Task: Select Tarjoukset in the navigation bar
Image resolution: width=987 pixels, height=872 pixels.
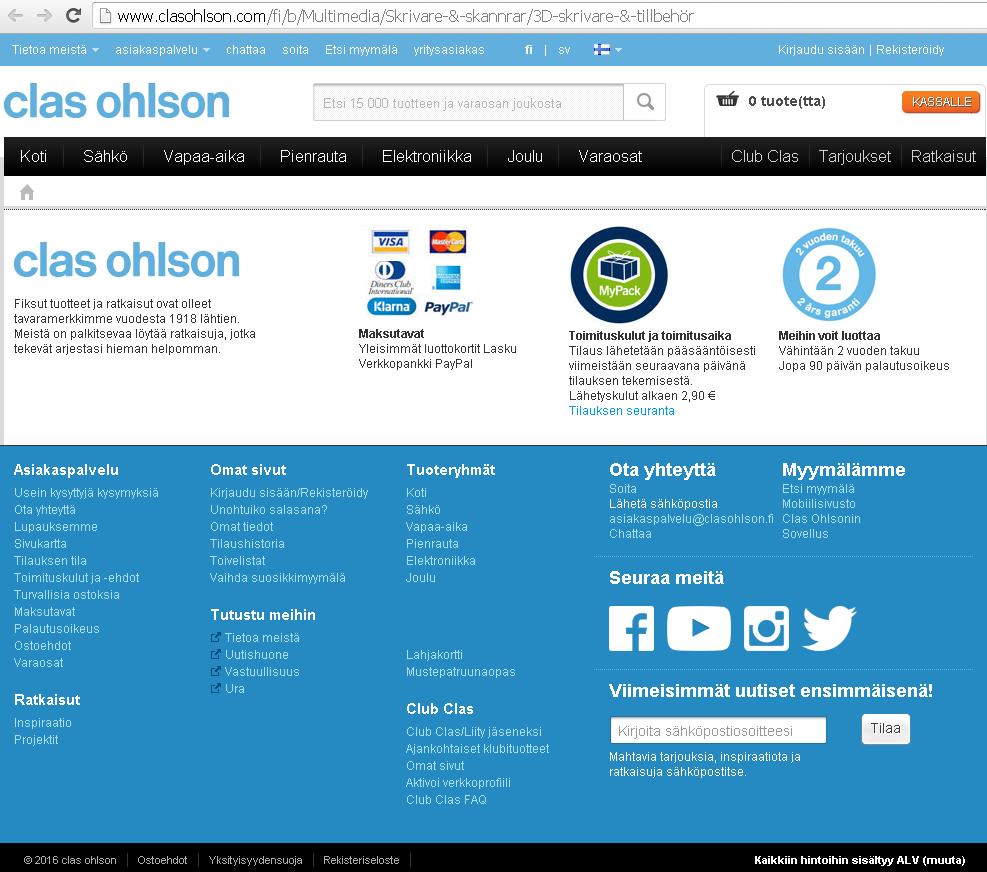Action: [855, 156]
